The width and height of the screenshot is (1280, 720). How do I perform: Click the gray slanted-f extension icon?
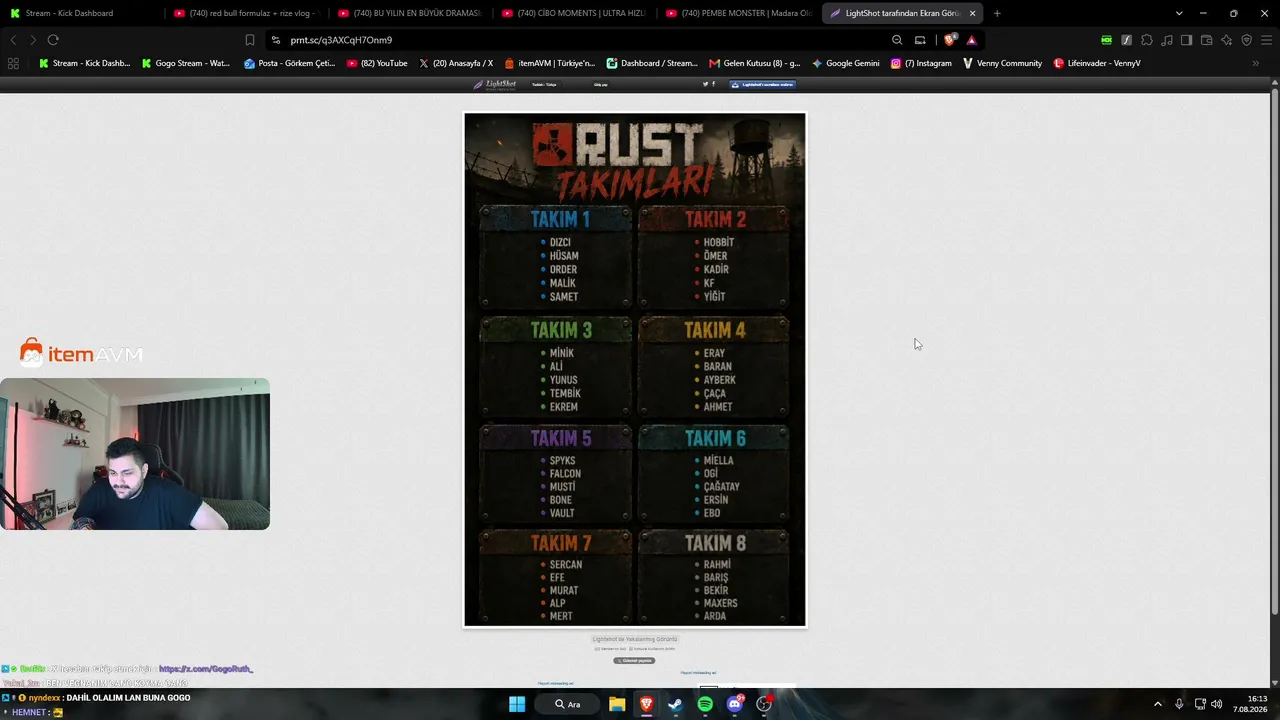tap(1127, 40)
